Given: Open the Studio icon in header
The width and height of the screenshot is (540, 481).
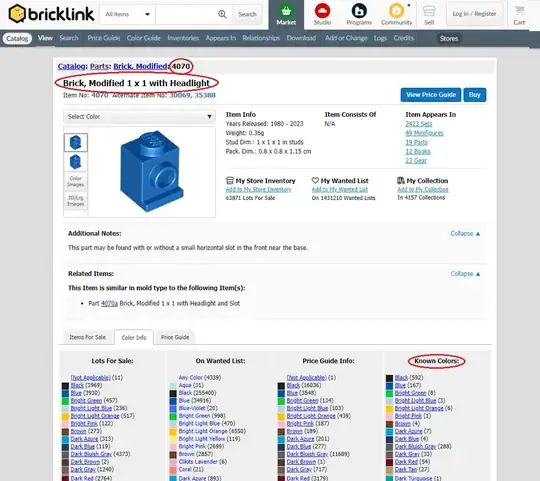Looking at the screenshot, I should pos(322,11).
